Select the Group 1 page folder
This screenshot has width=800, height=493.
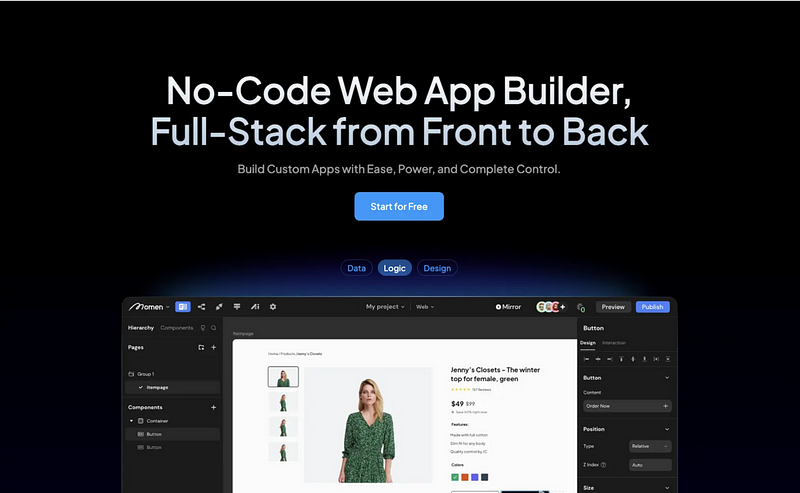coord(173,374)
